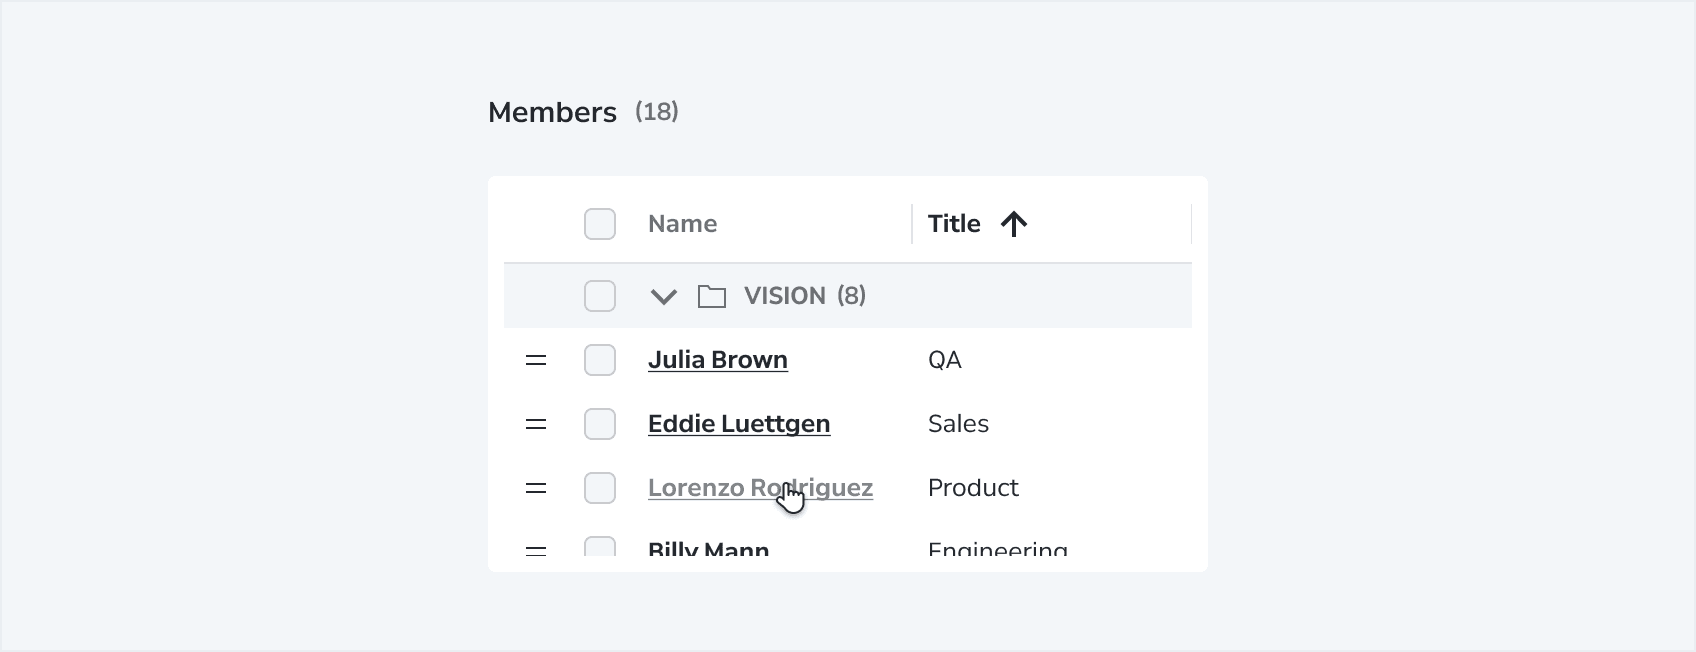Click the folder icon beside VISION group
Image resolution: width=1696 pixels, height=652 pixels.
coord(712,296)
